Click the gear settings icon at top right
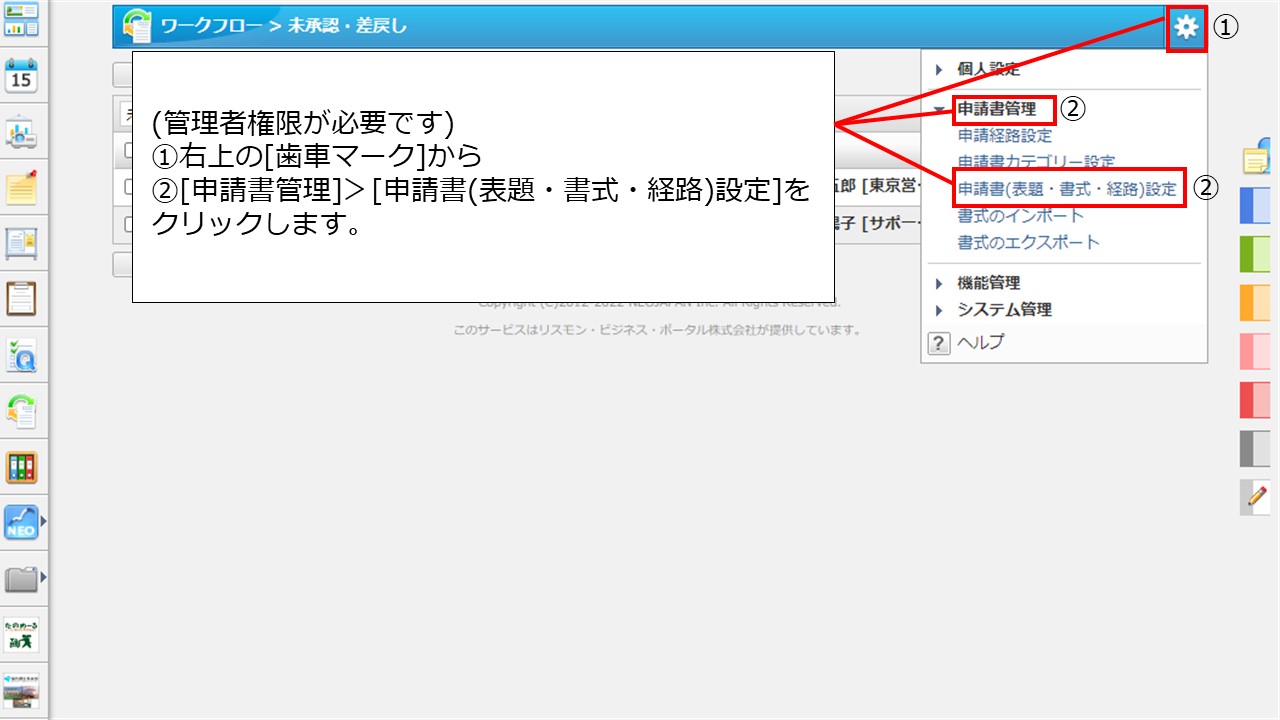This screenshot has height=720, width=1280. pyautogui.click(x=1187, y=27)
